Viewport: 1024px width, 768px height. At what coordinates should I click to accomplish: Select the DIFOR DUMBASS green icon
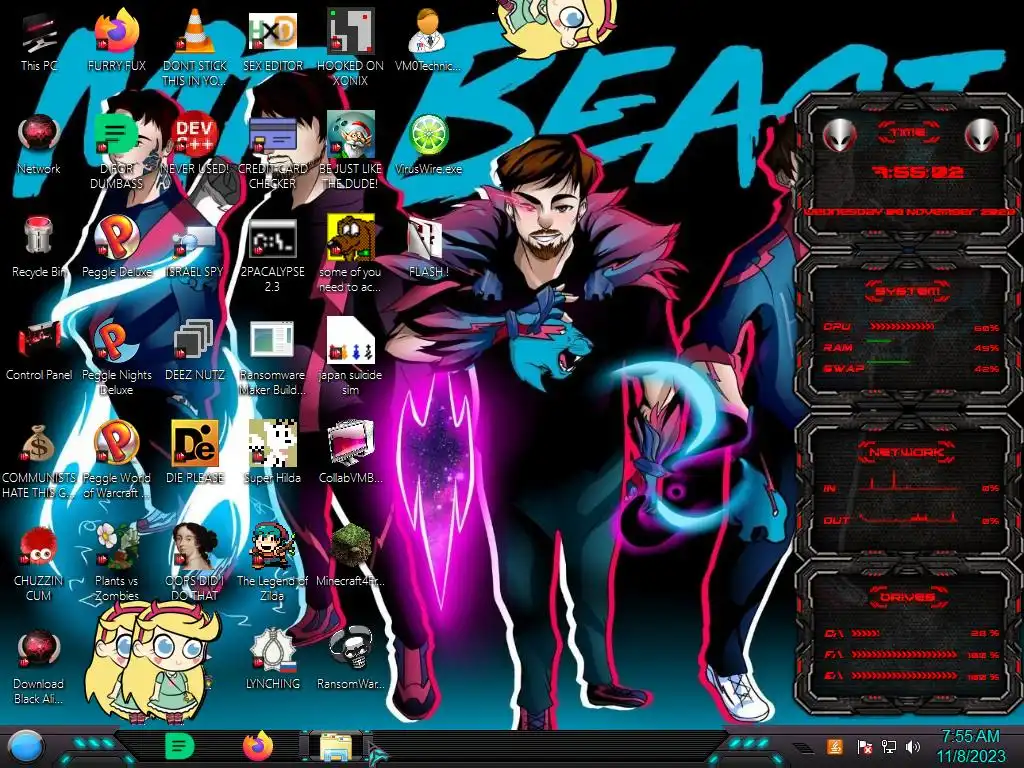[116, 135]
